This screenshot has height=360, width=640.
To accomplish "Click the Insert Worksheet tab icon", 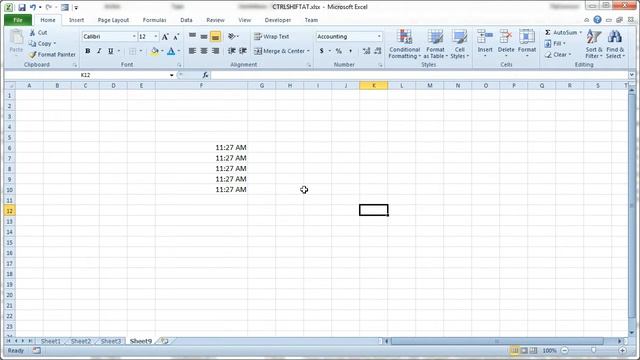I will tap(164, 341).
